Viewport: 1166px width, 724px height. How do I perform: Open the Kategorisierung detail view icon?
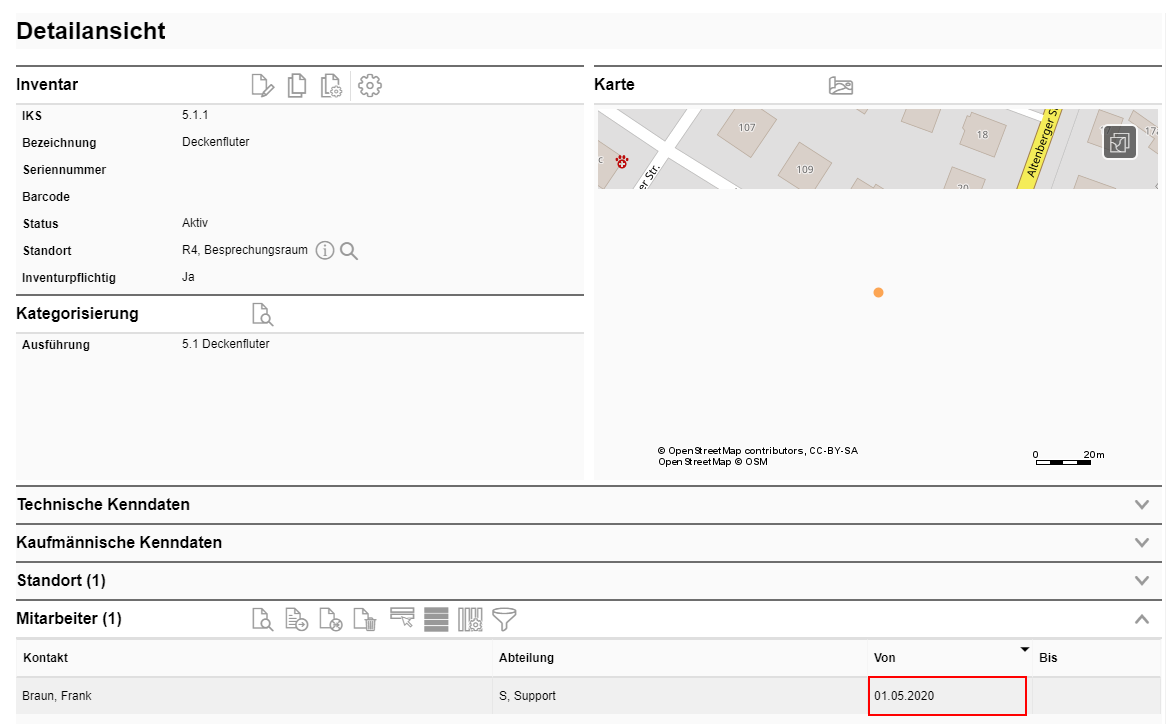coord(262,314)
